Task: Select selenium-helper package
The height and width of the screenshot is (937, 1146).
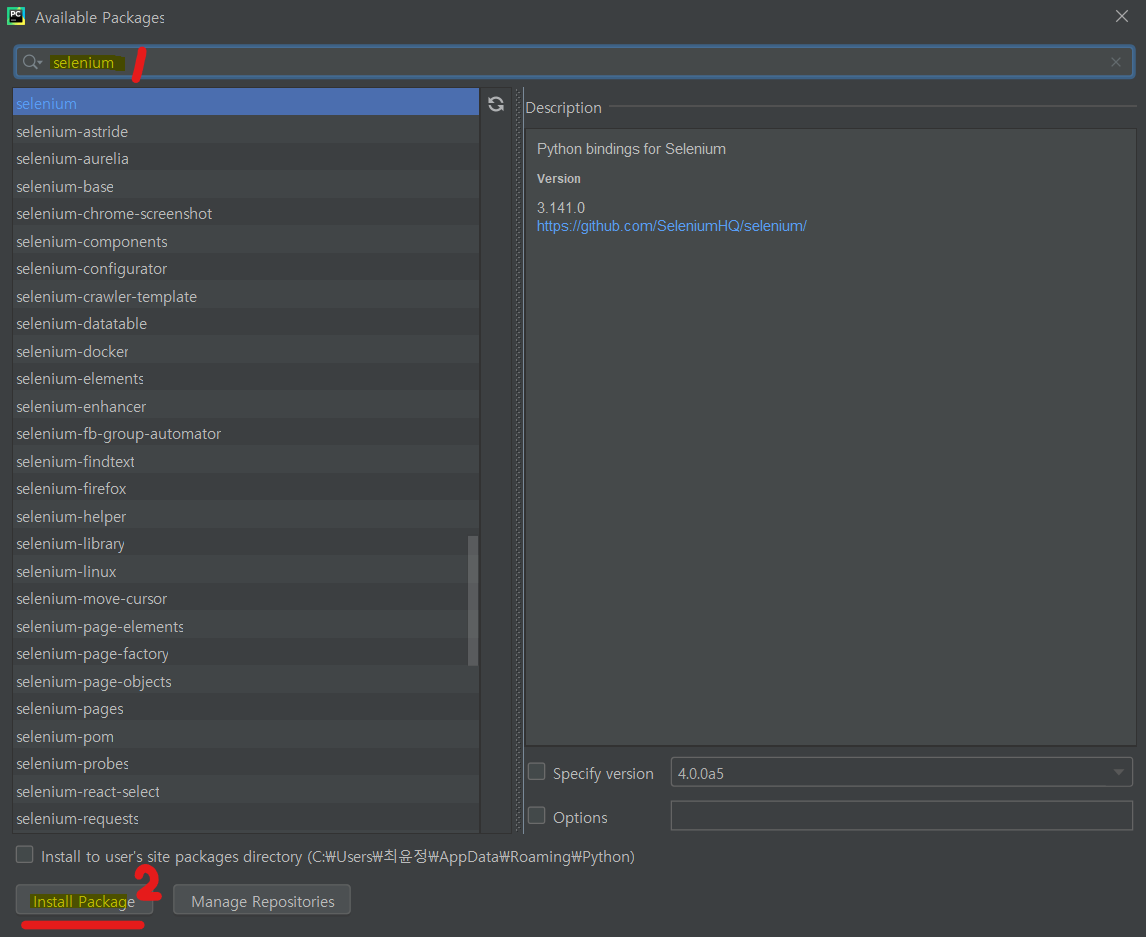Action: coord(246,517)
